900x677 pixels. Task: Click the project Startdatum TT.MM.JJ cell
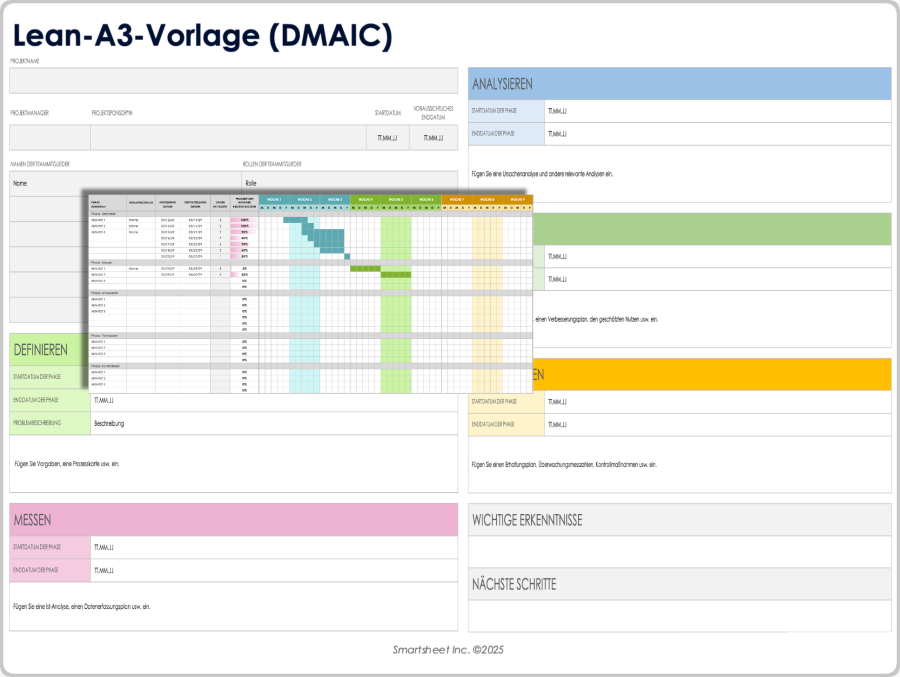(387, 138)
